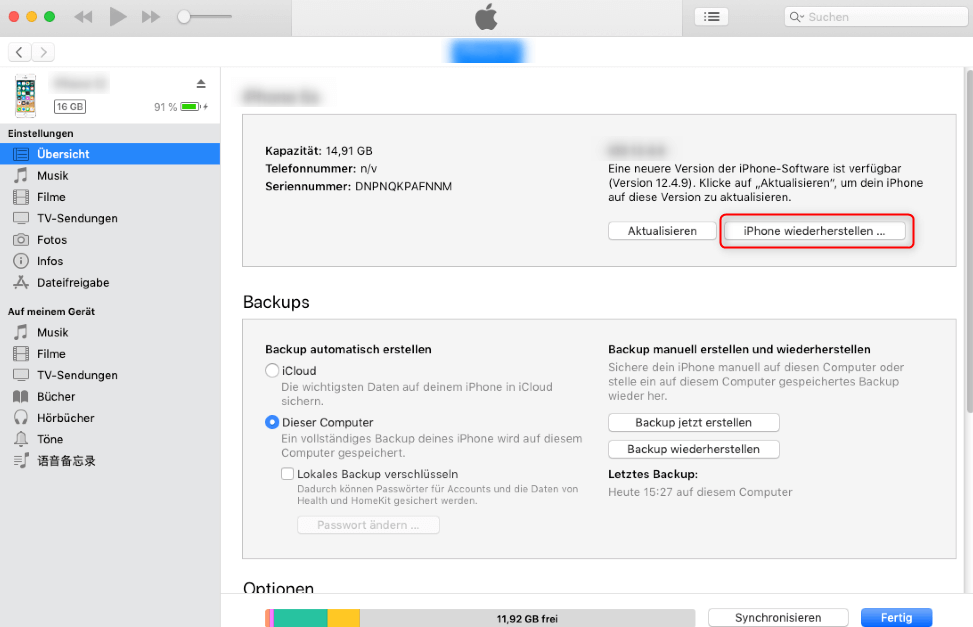This screenshot has height=627, width=973.
Task: Select the iCloud backup radio button
Action: [272, 371]
